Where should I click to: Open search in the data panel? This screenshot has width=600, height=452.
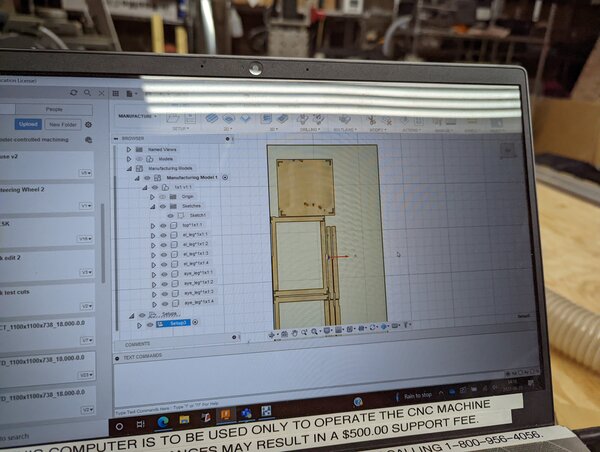(x=88, y=93)
